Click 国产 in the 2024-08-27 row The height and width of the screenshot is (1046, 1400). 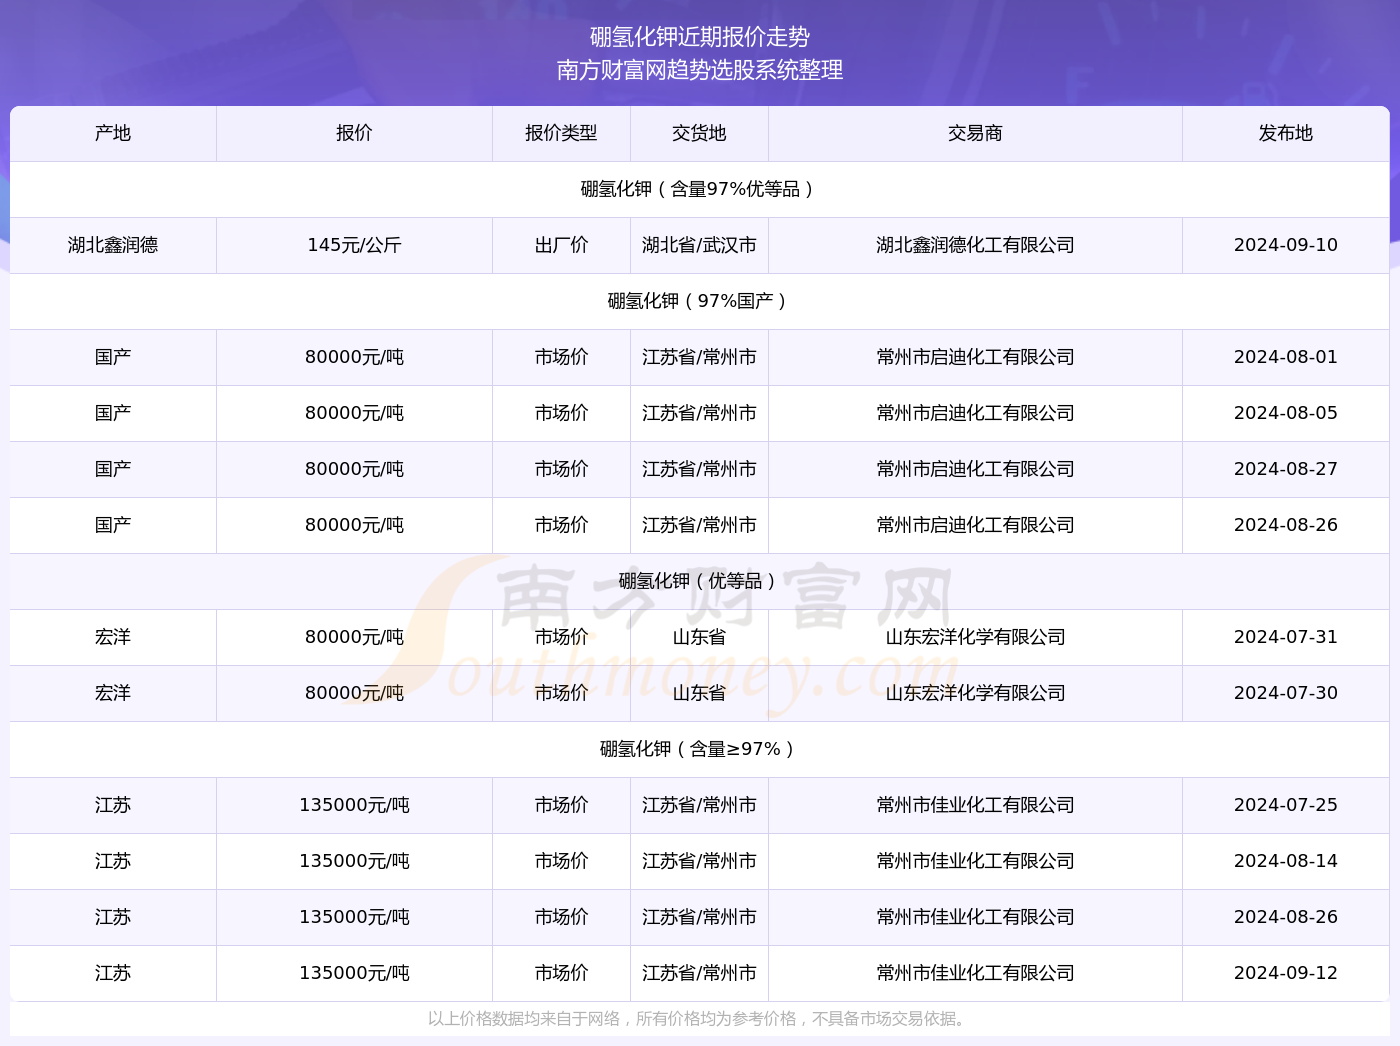pos(113,469)
